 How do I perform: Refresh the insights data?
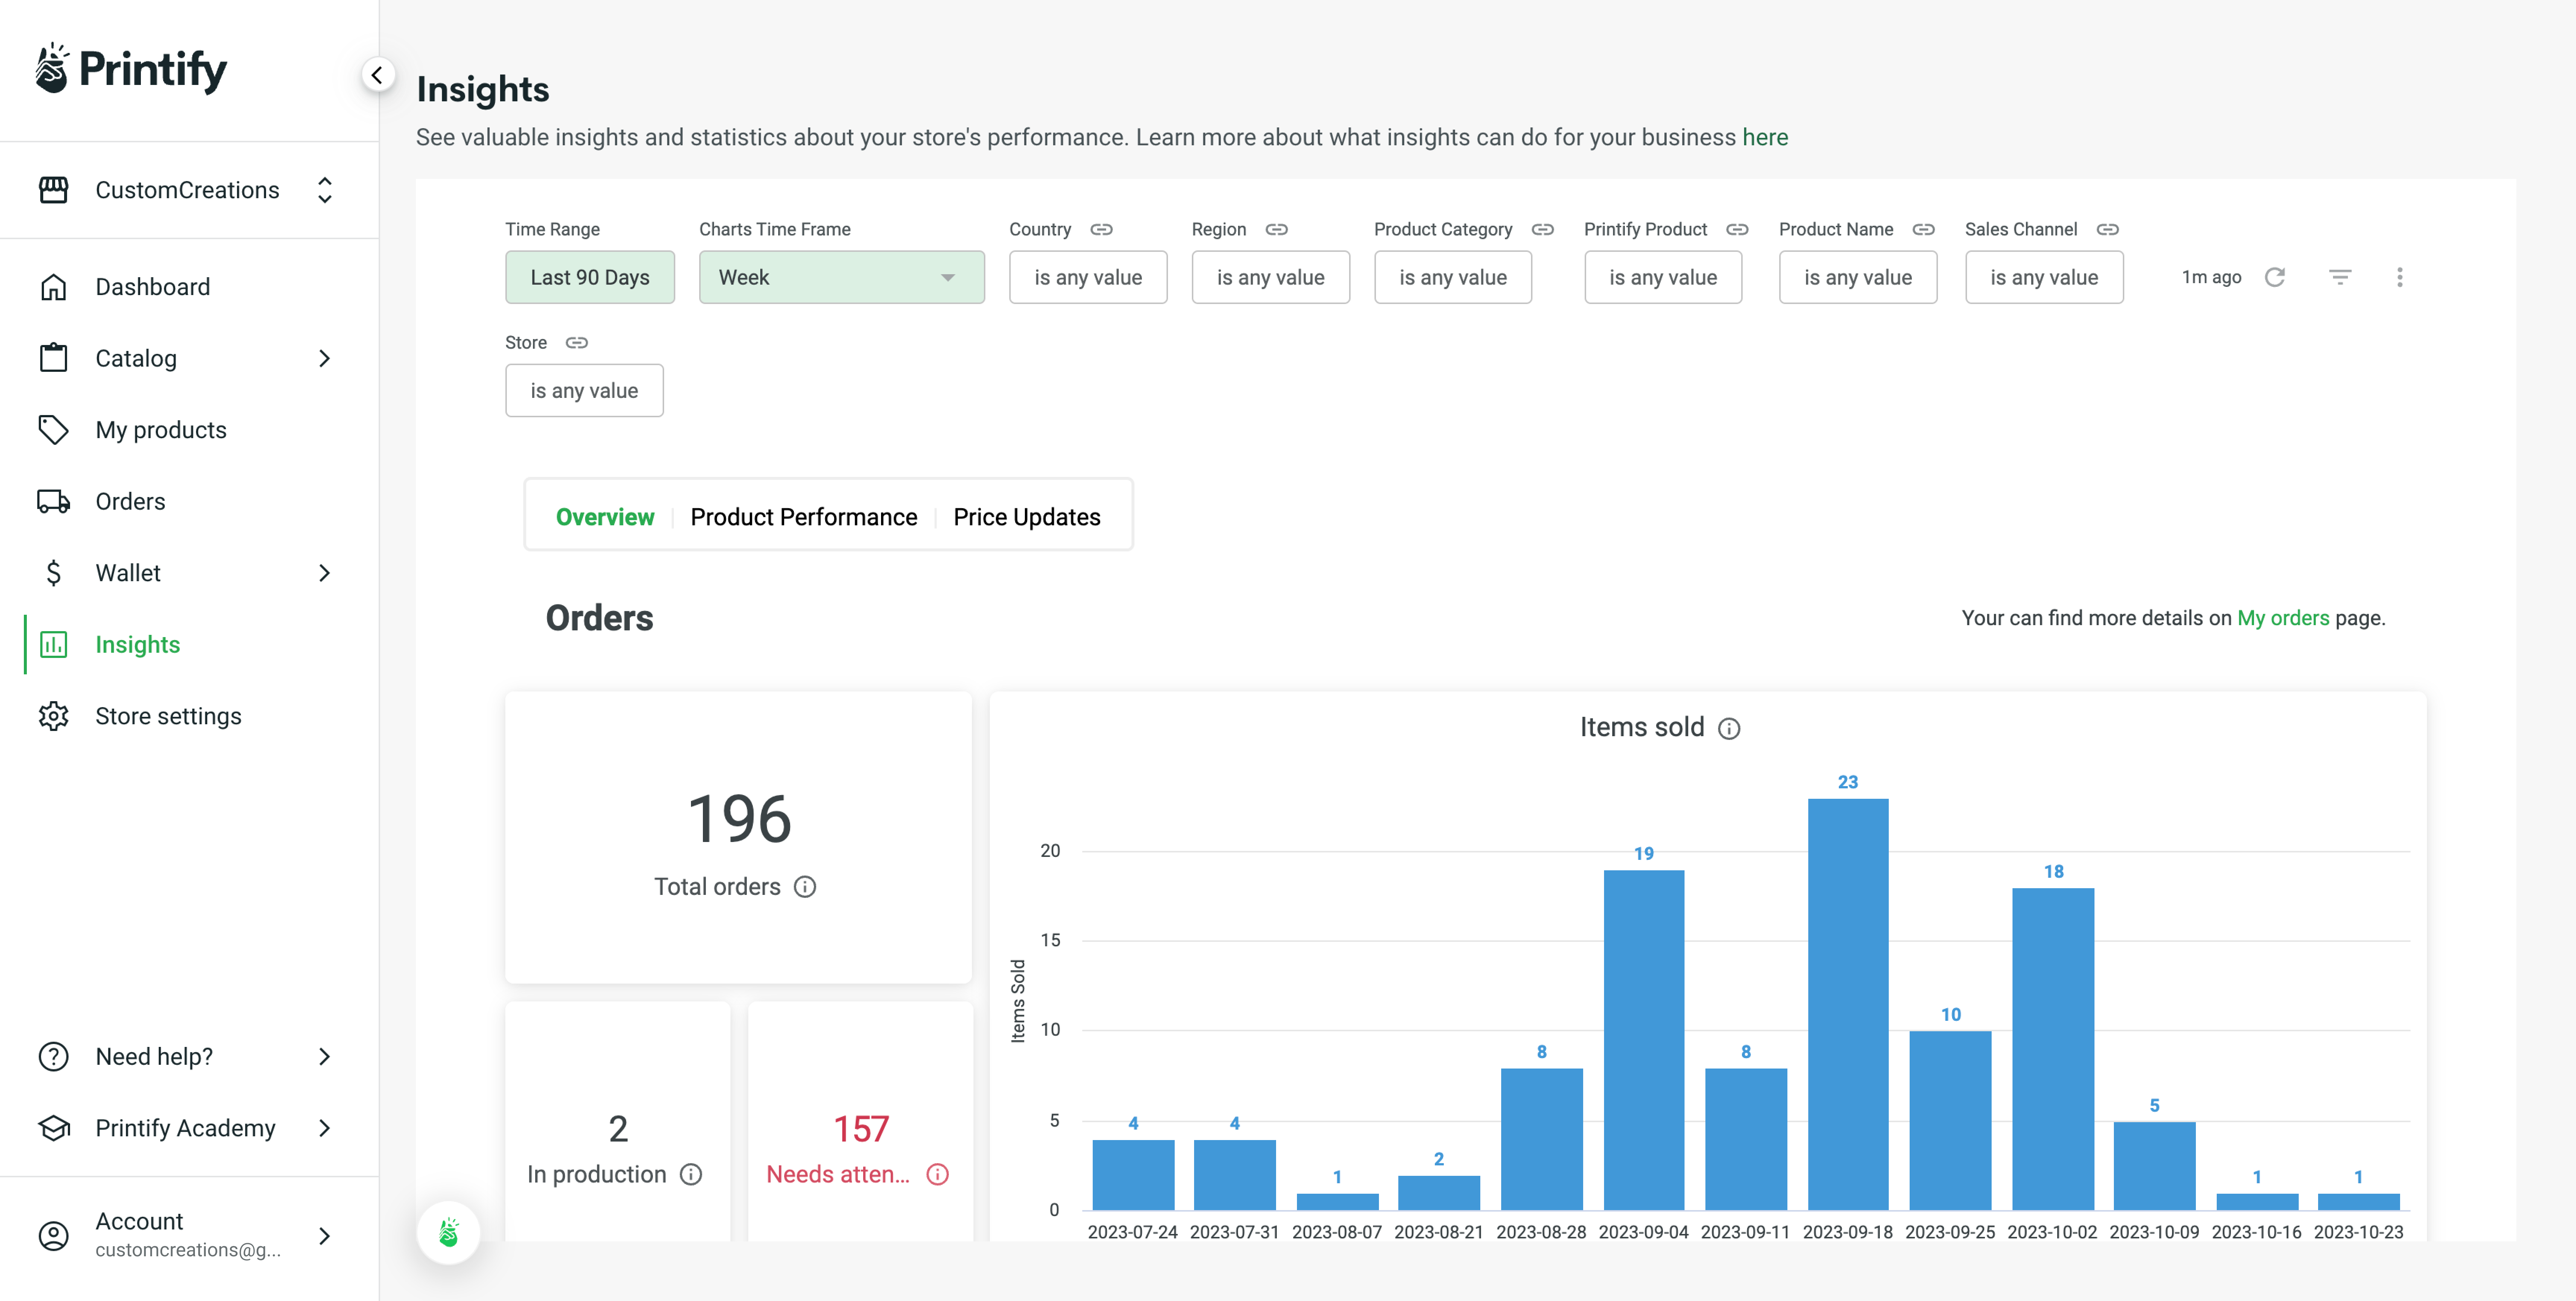point(2275,277)
